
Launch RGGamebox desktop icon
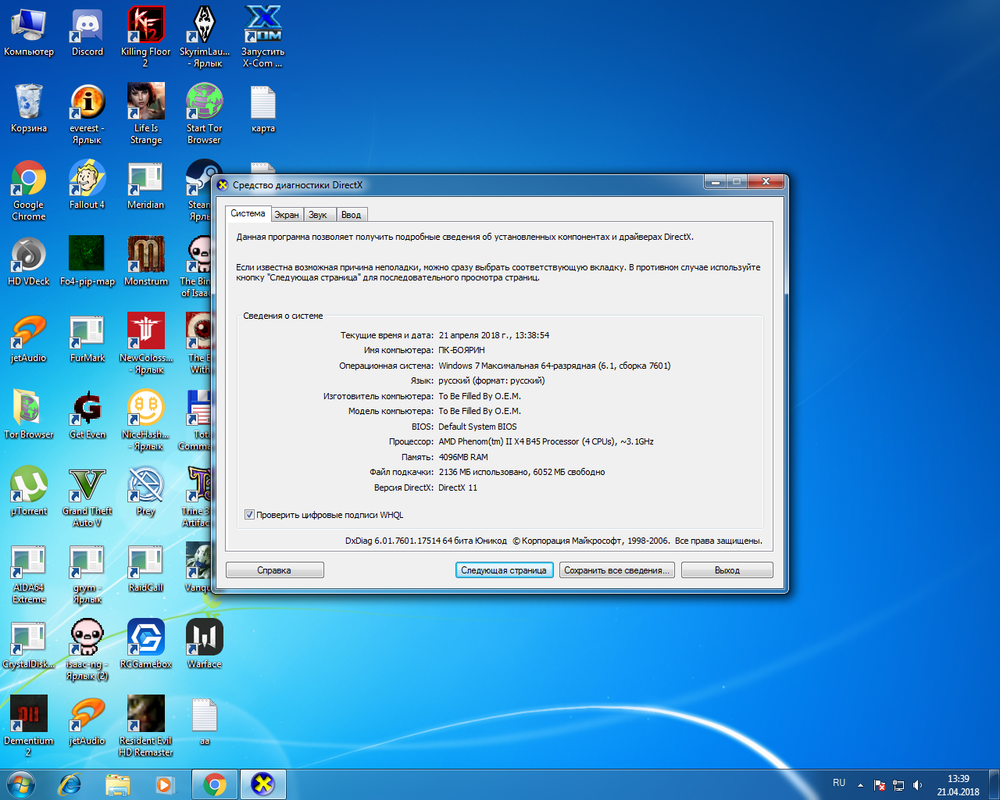146,644
